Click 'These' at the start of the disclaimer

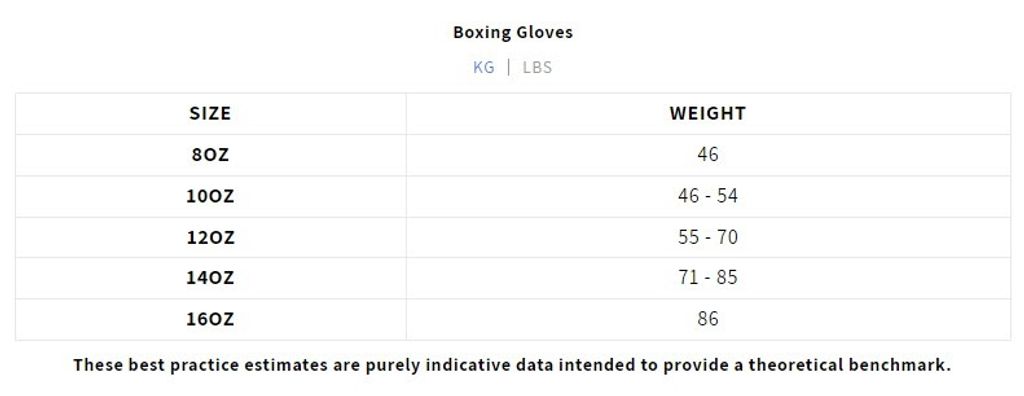(97, 365)
